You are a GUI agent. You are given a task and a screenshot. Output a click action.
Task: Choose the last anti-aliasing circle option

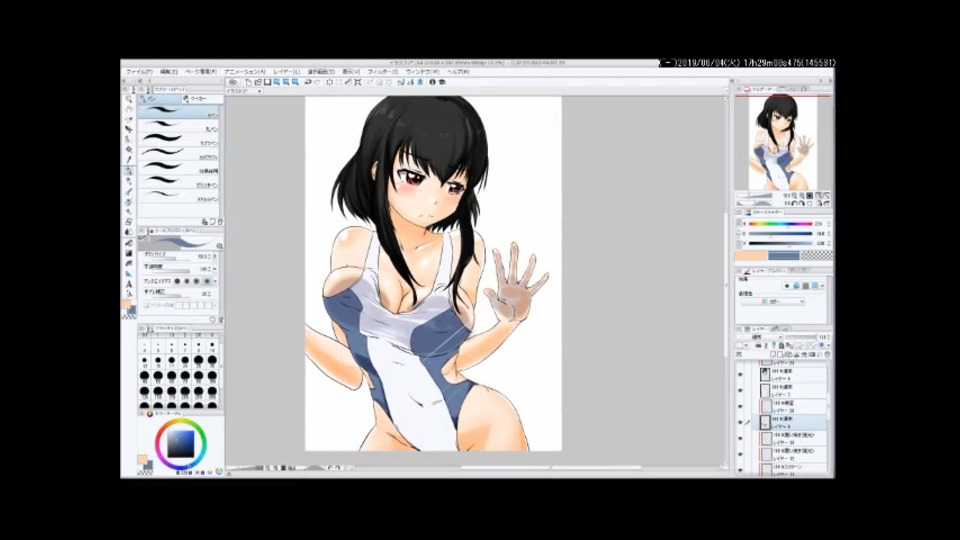[206, 281]
